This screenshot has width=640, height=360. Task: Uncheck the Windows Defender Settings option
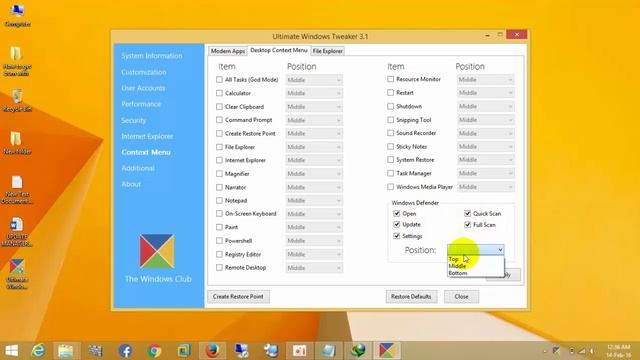pyautogui.click(x=396, y=236)
